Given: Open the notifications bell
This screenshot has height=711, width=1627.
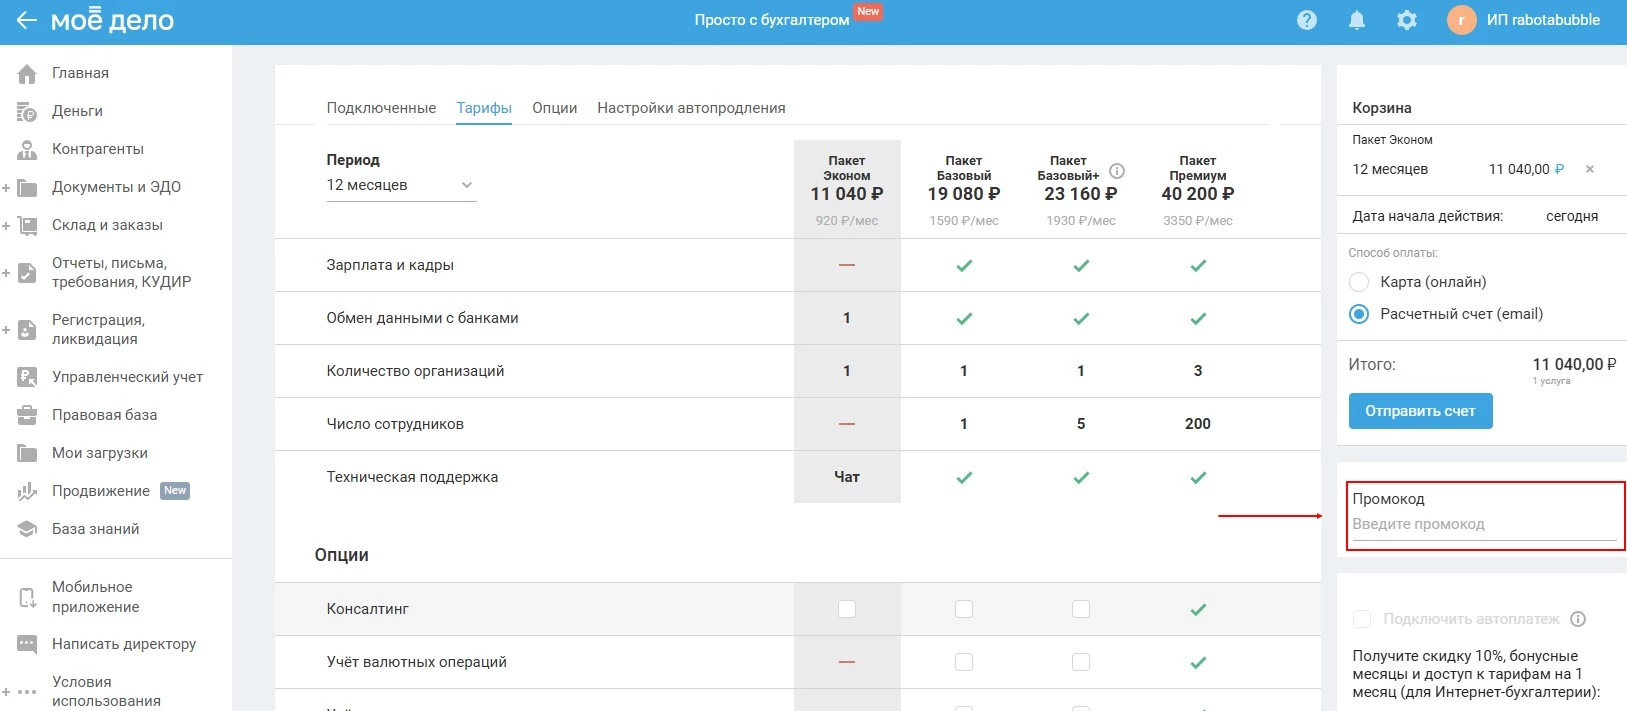Looking at the screenshot, I should (1356, 20).
